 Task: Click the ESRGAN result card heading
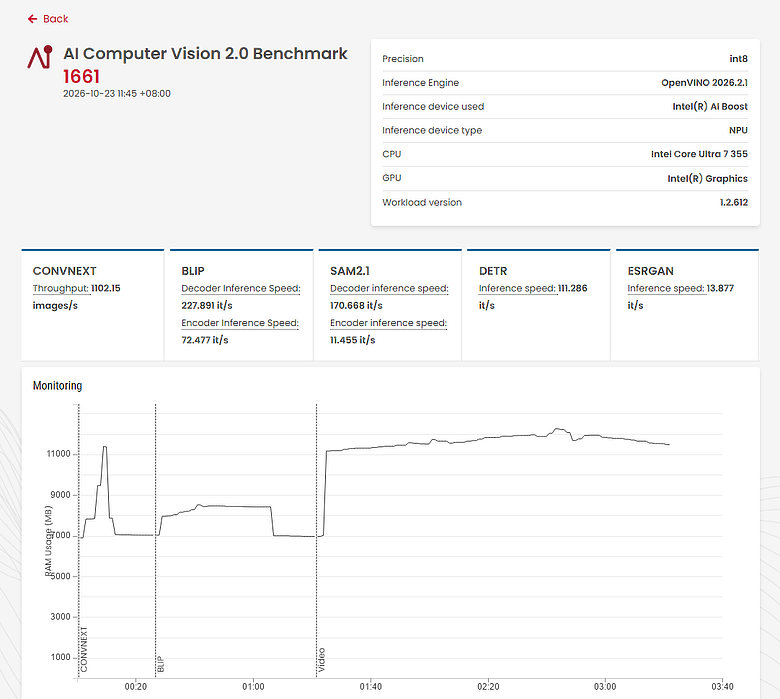click(651, 271)
